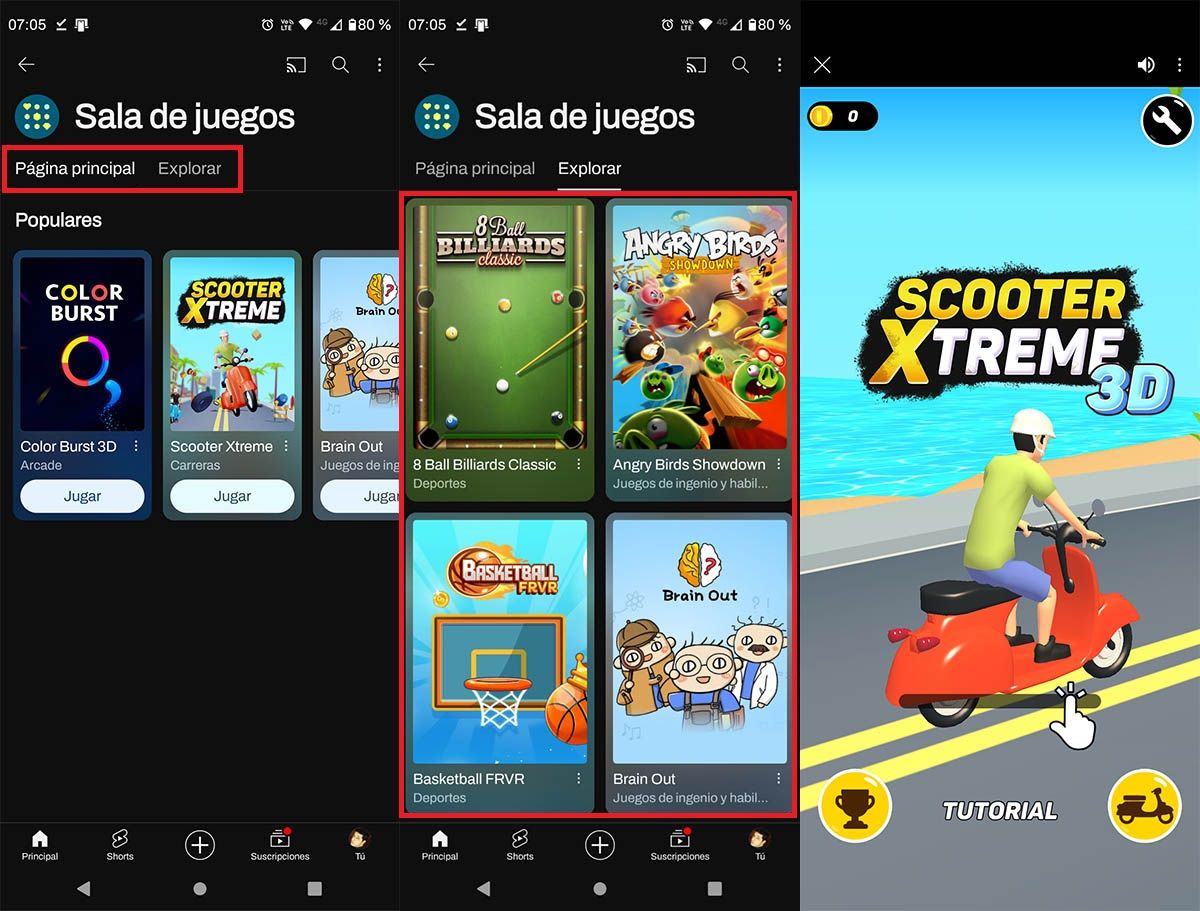Open three-dot overflow menu in left screen header

pyautogui.click(x=379, y=65)
